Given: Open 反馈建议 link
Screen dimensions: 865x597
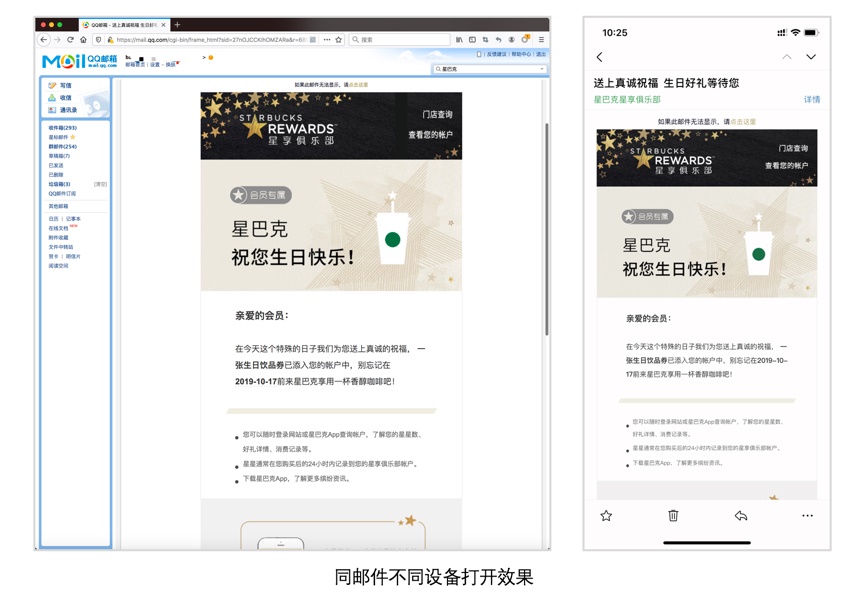Looking at the screenshot, I should 495,54.
